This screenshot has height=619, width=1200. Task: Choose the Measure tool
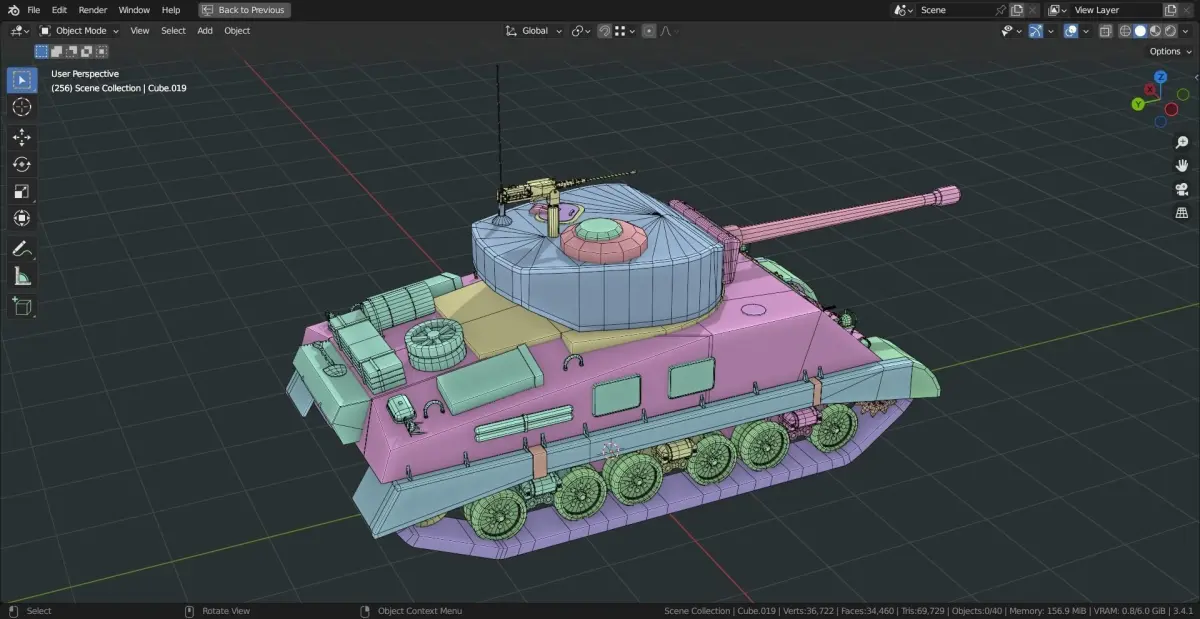[x=22, y=276]
